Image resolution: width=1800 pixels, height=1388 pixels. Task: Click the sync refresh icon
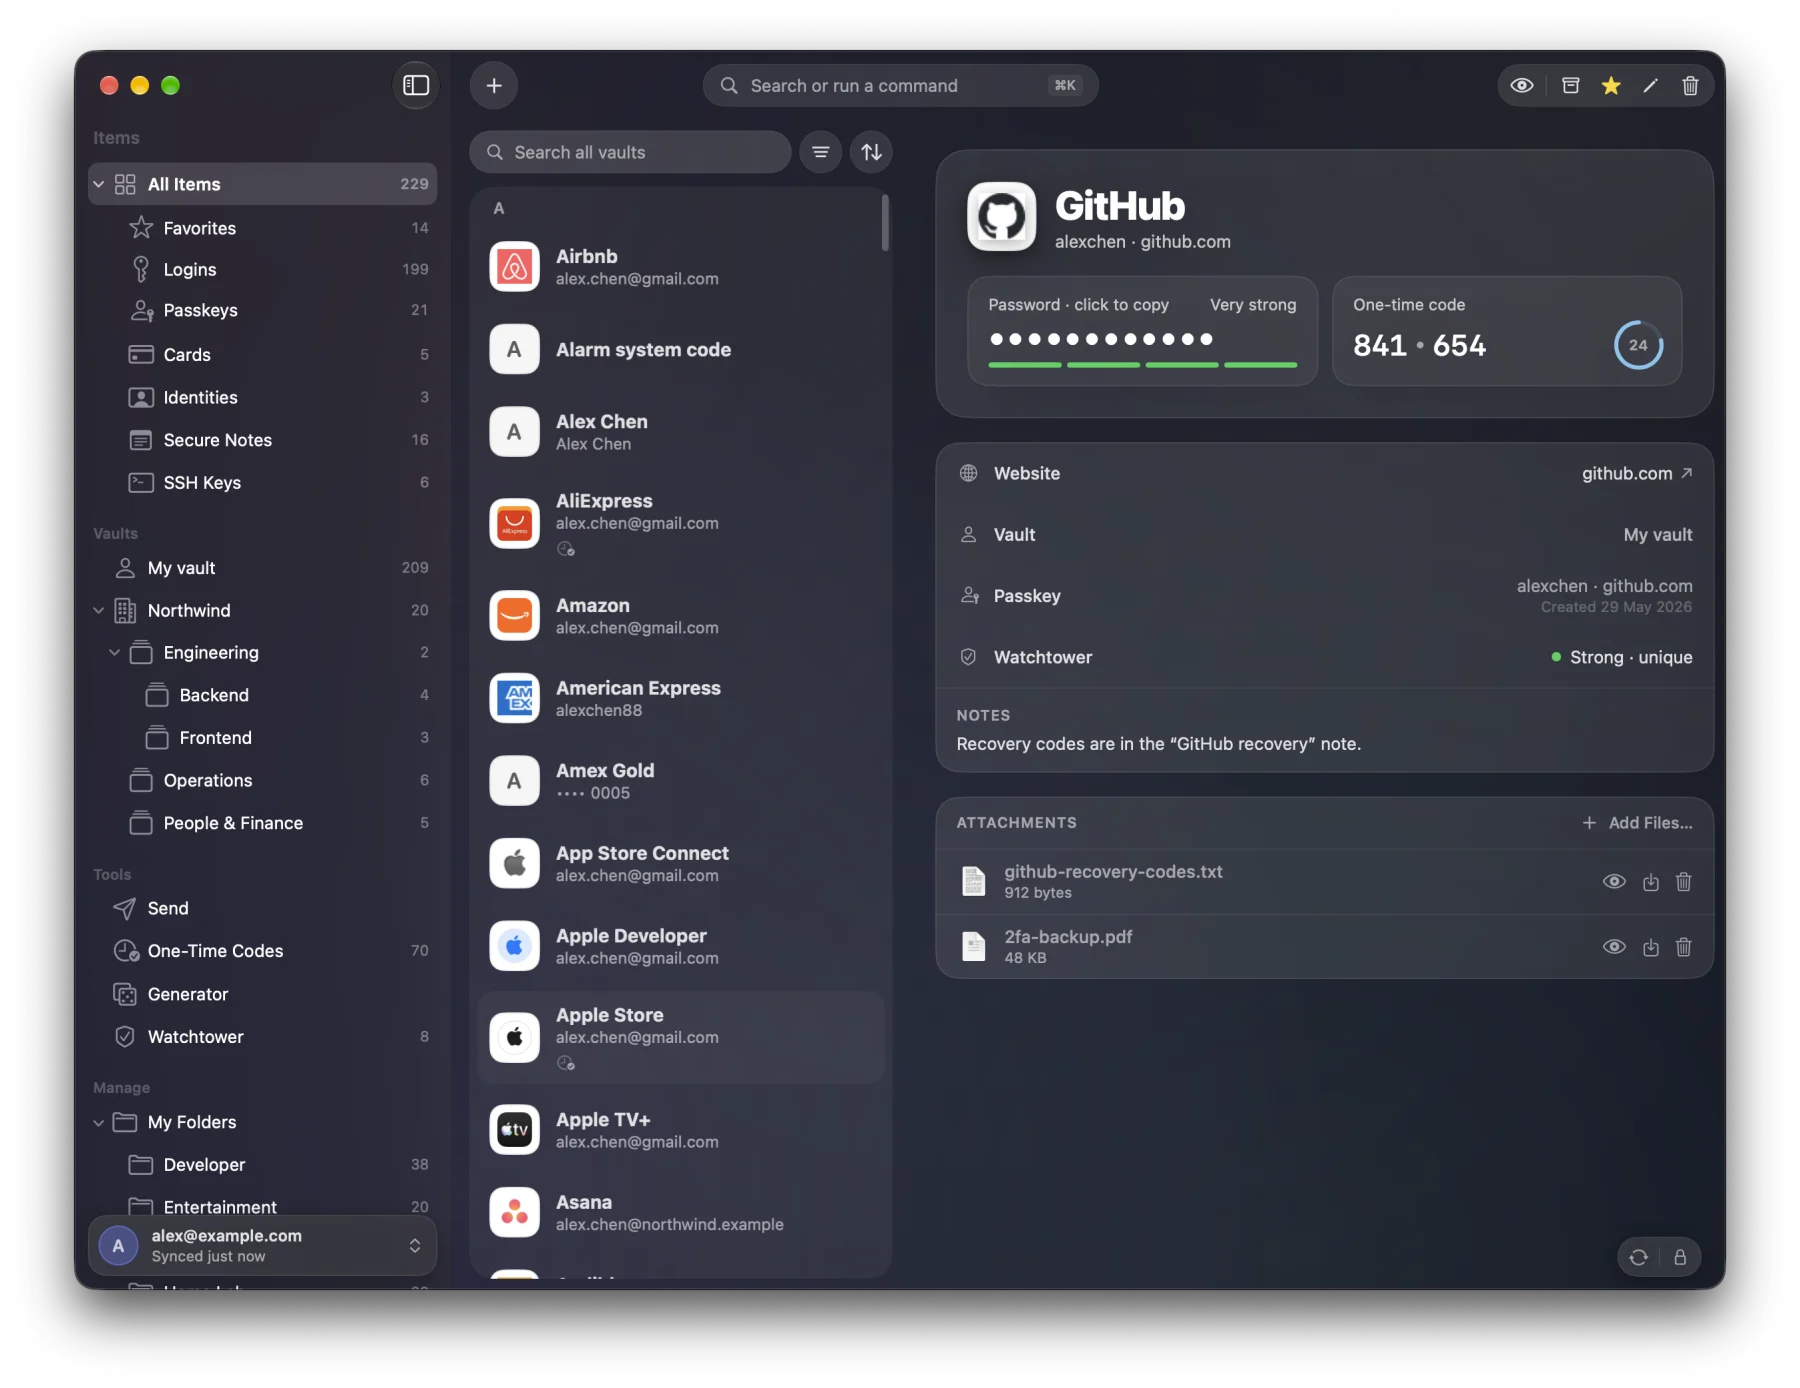1639,1257
